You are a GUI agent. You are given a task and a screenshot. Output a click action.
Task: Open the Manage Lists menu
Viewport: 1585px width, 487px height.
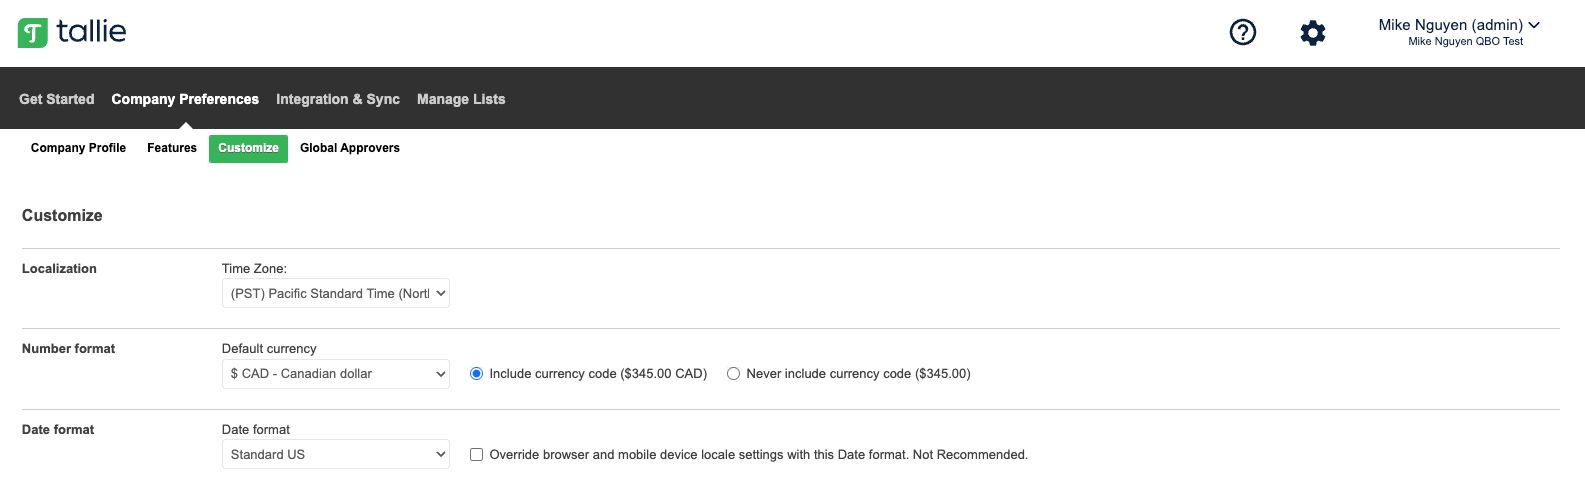(x=461, y=99)
